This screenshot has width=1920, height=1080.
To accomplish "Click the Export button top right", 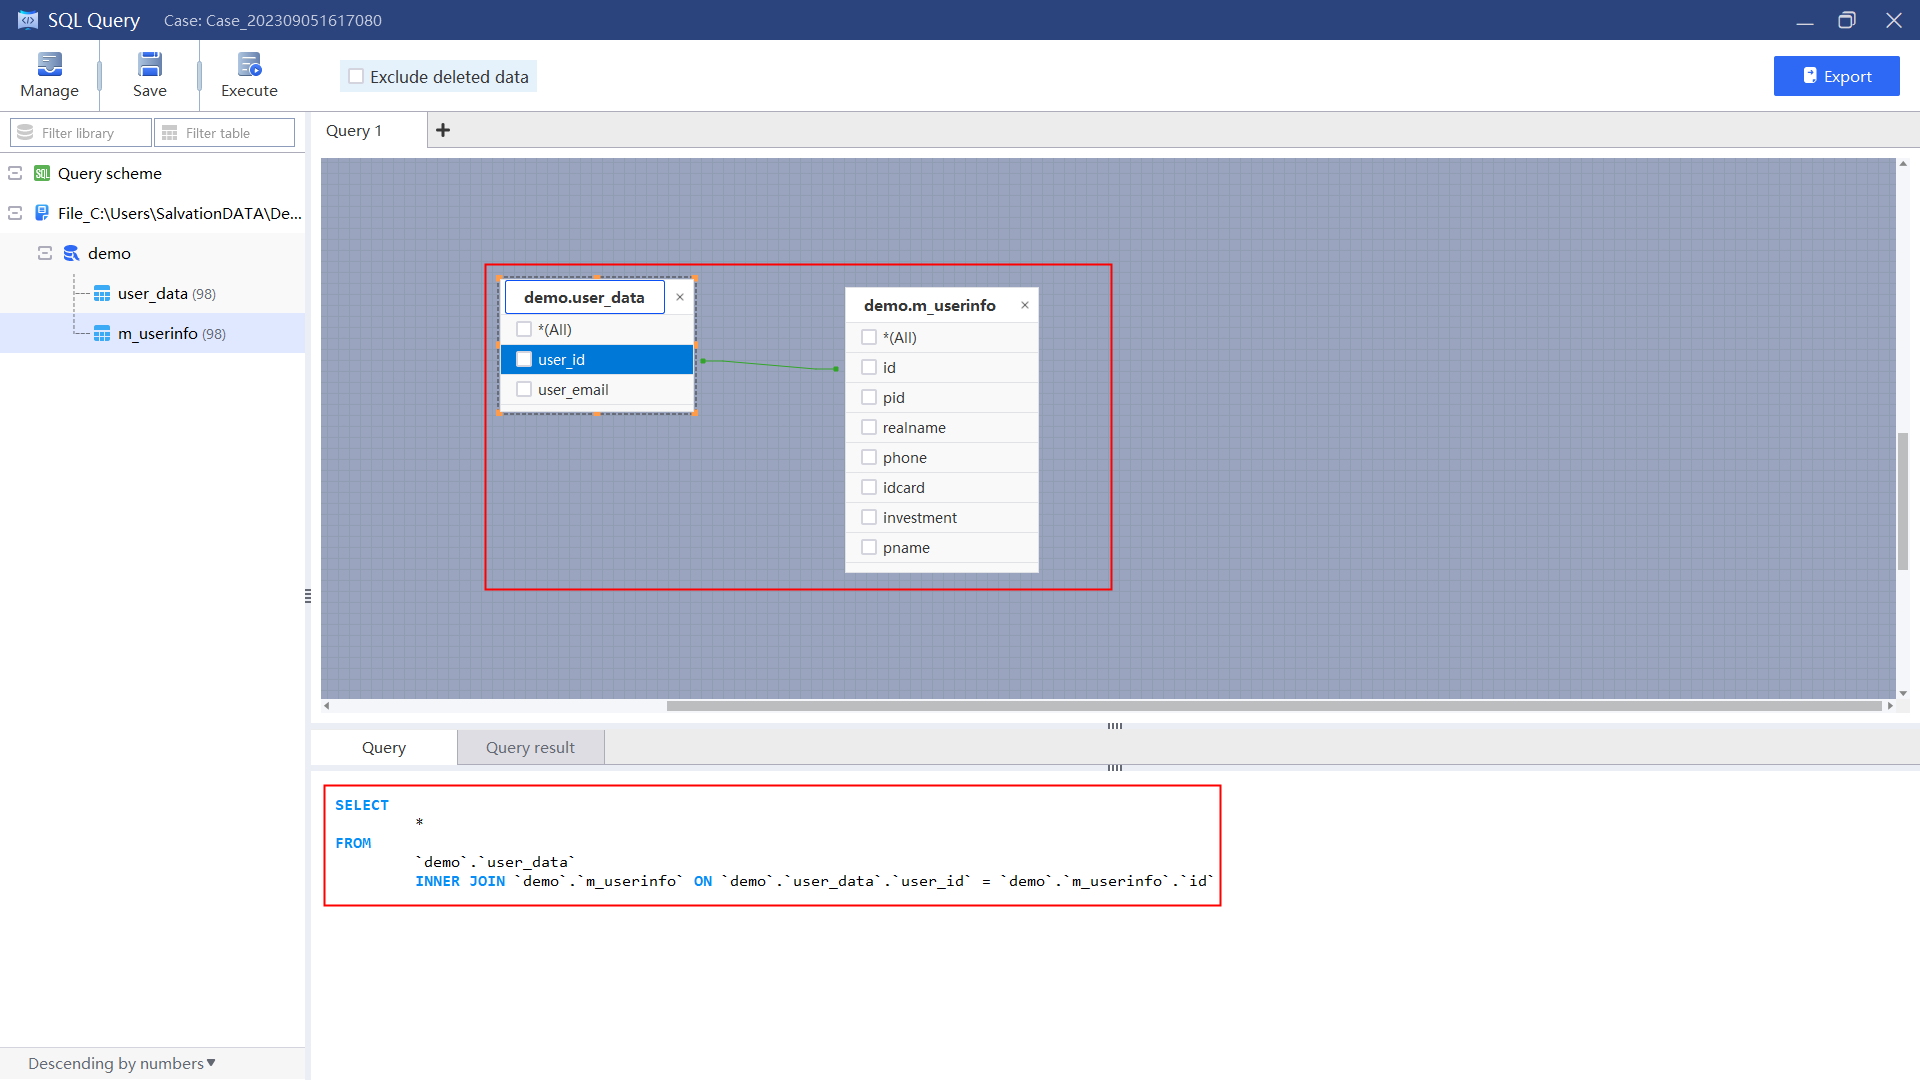I will pyautogui.click(x=1836, y=75).
